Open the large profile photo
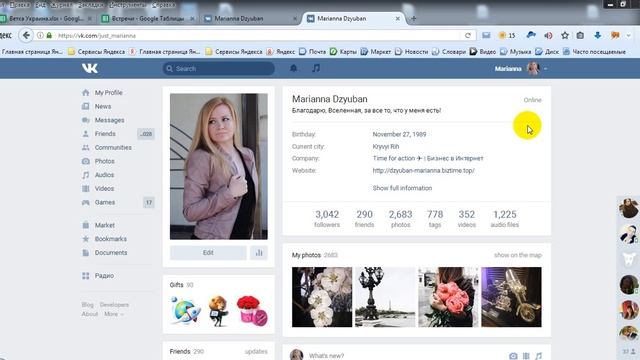This screenshot has height=360, width=640. (219, 167)
